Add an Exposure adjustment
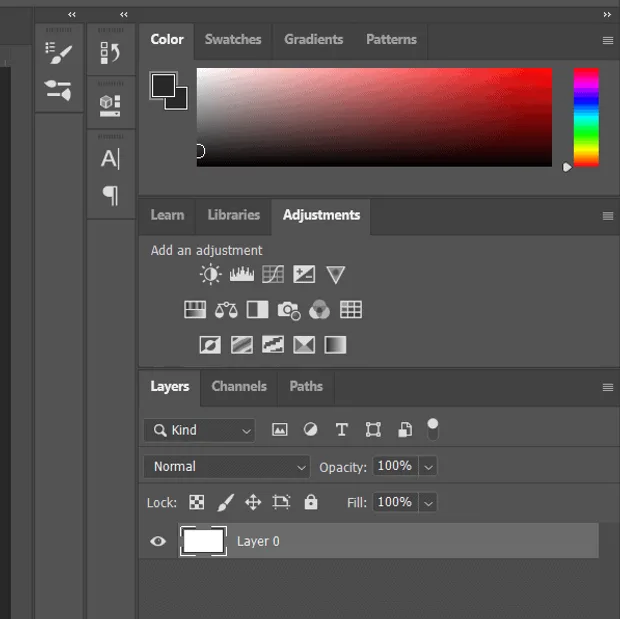Viewport: 620px width, 619px height. click(304, 274)
